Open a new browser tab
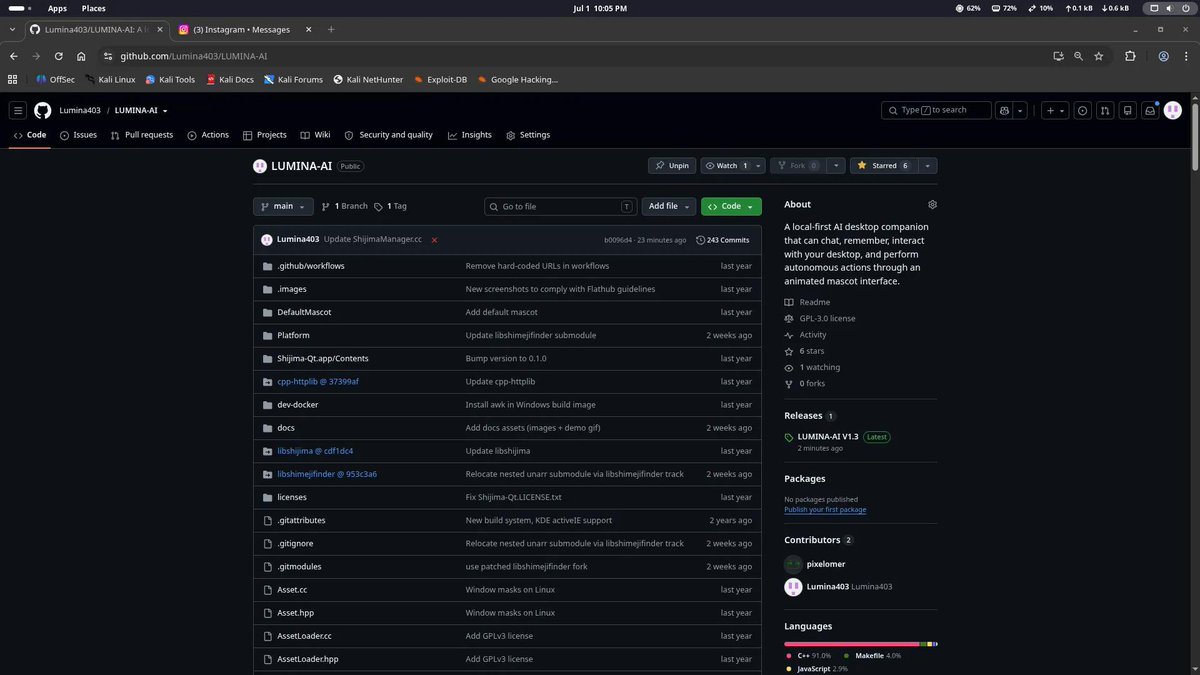 point(331,30)
